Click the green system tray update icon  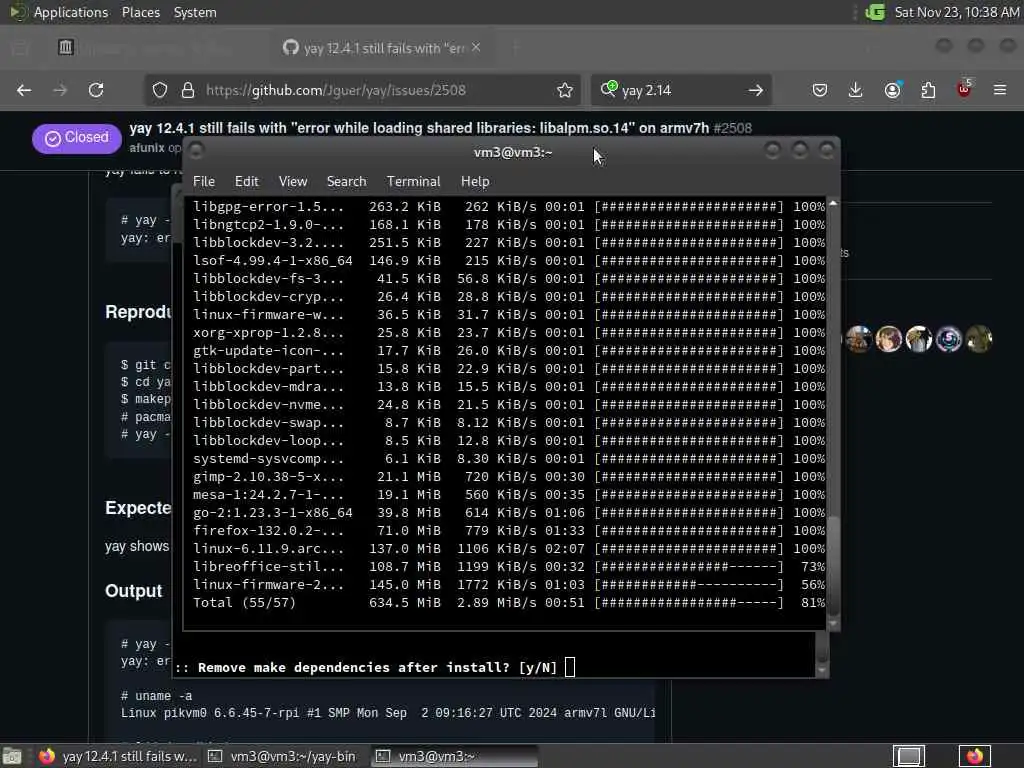[875, 12]
